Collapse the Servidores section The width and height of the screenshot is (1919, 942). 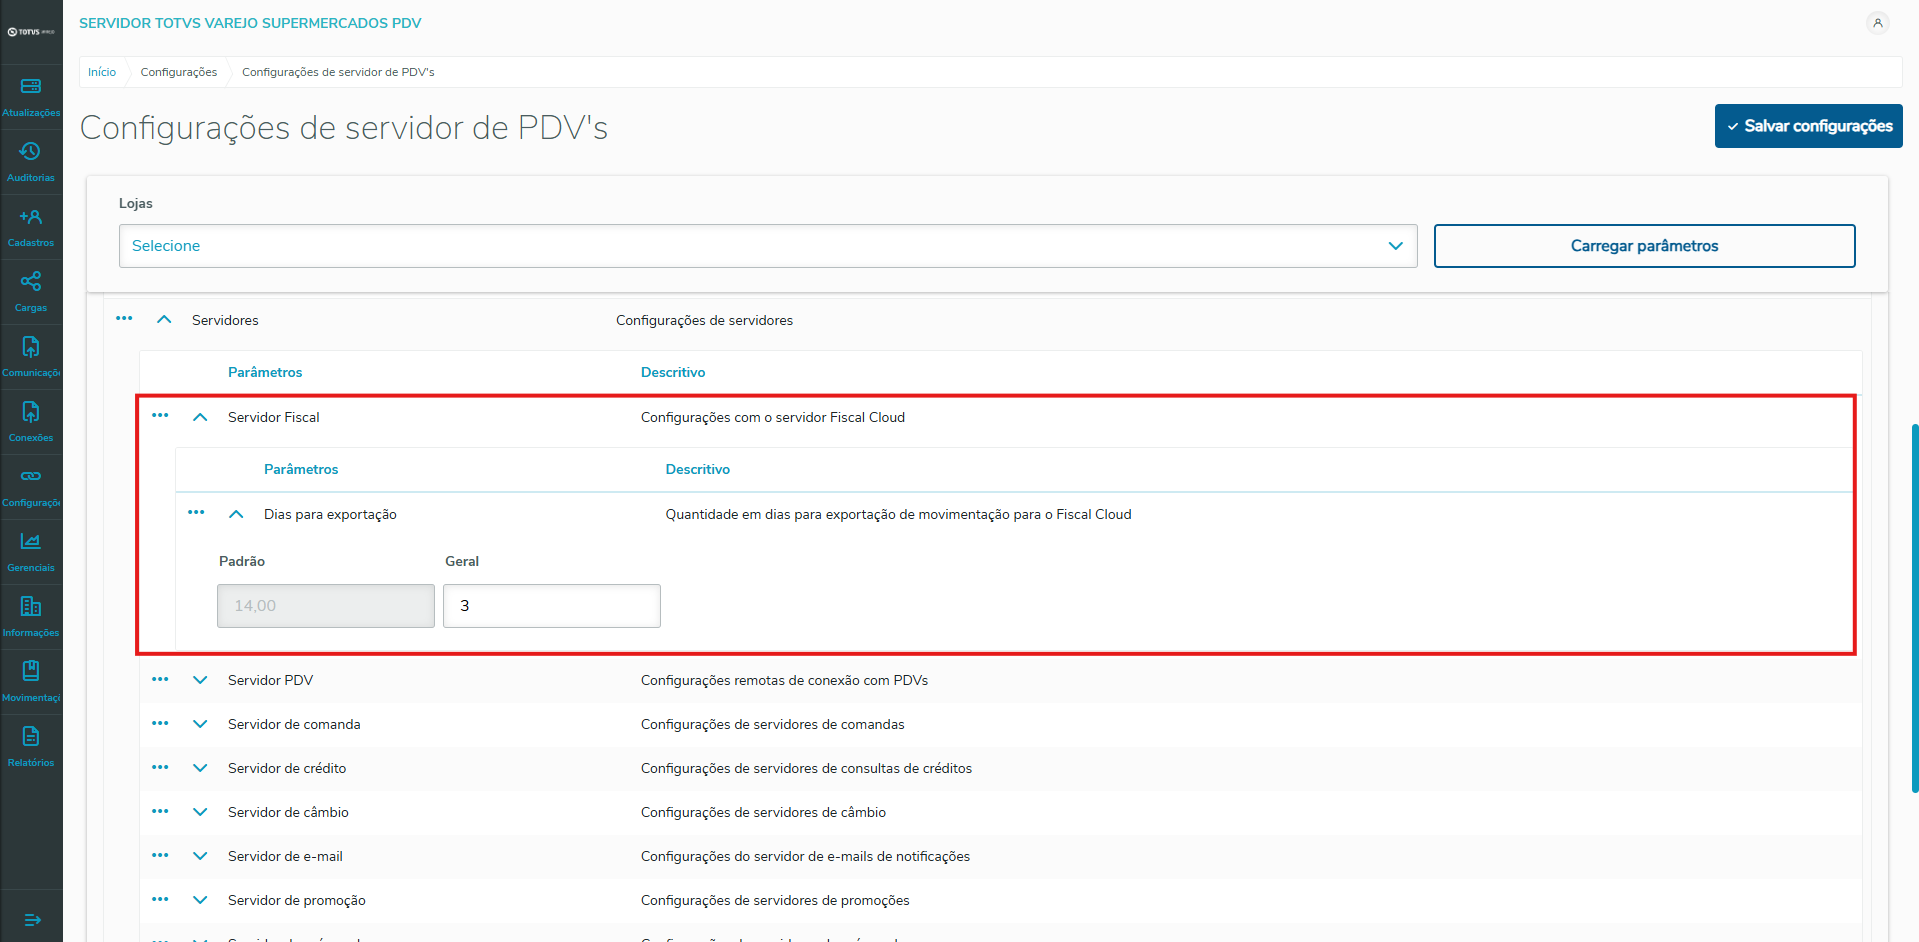click(164, 320)
